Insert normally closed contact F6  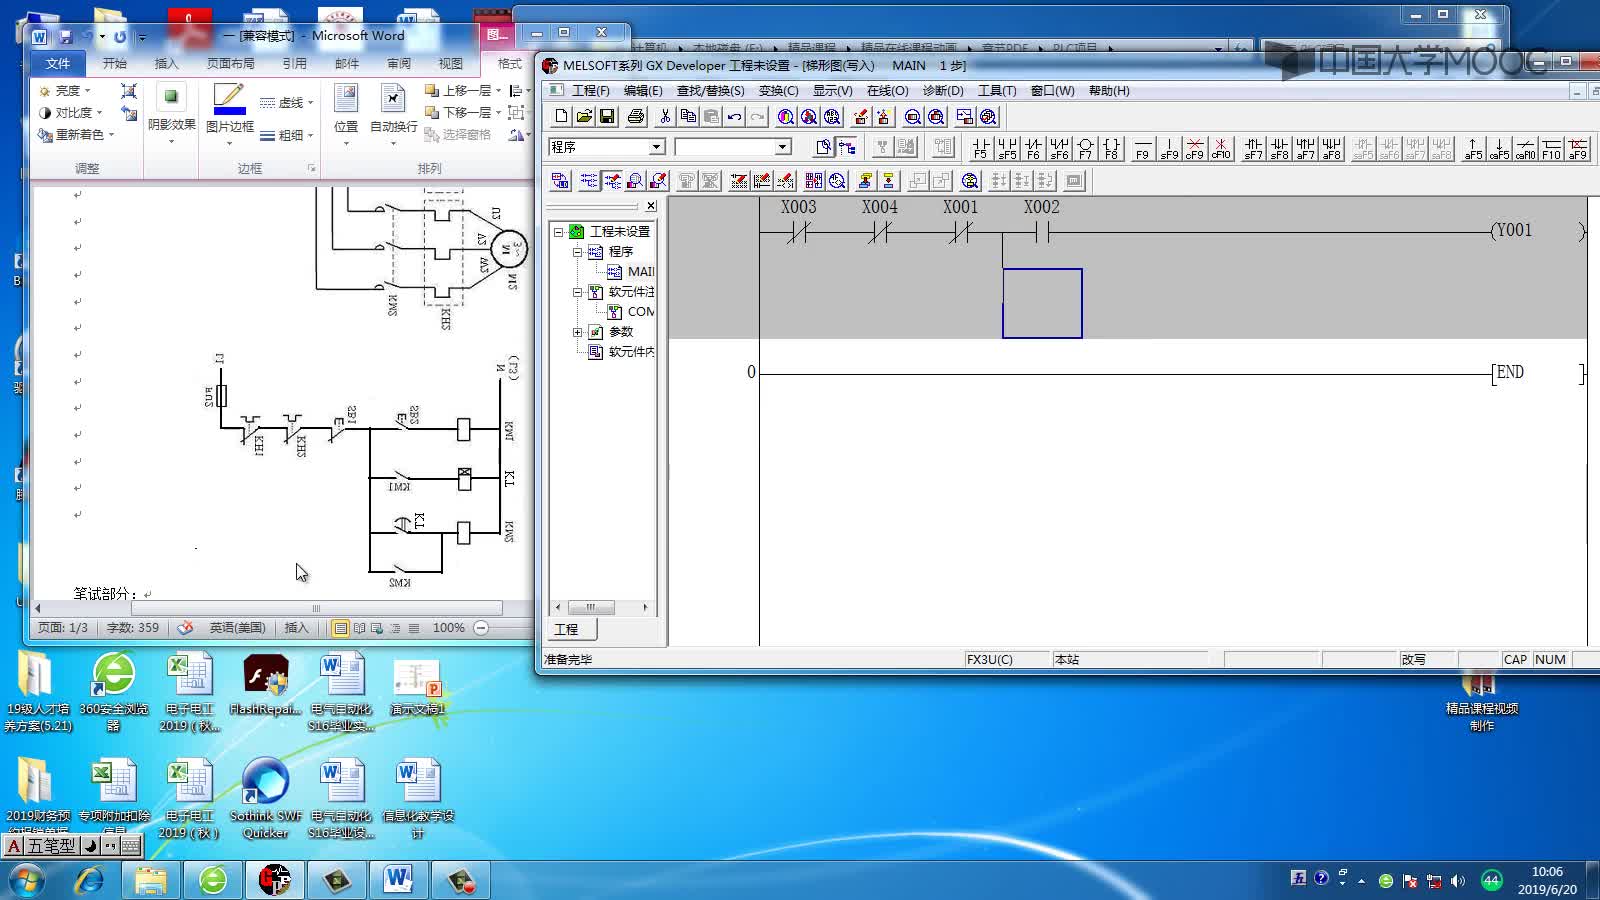pos(1033,148)
